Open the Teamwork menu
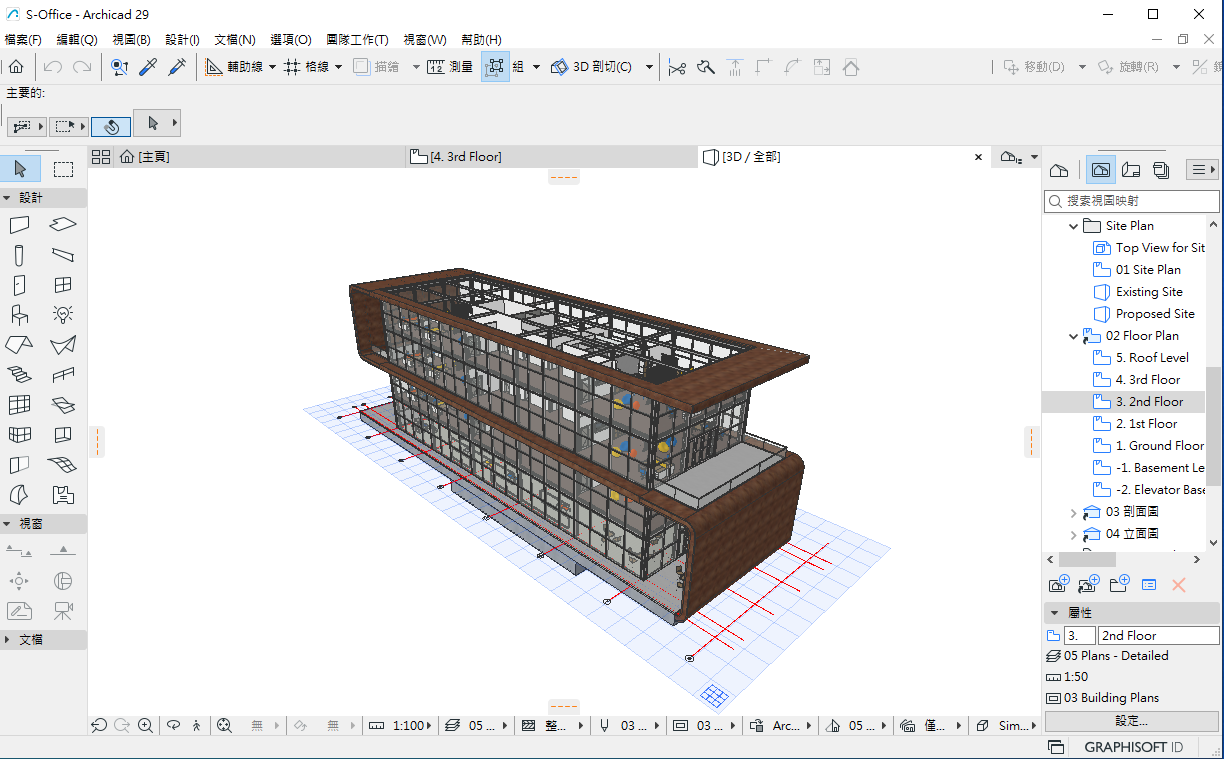The height and width of the screenshot is (759, 1224). click(x=356, y=40)
